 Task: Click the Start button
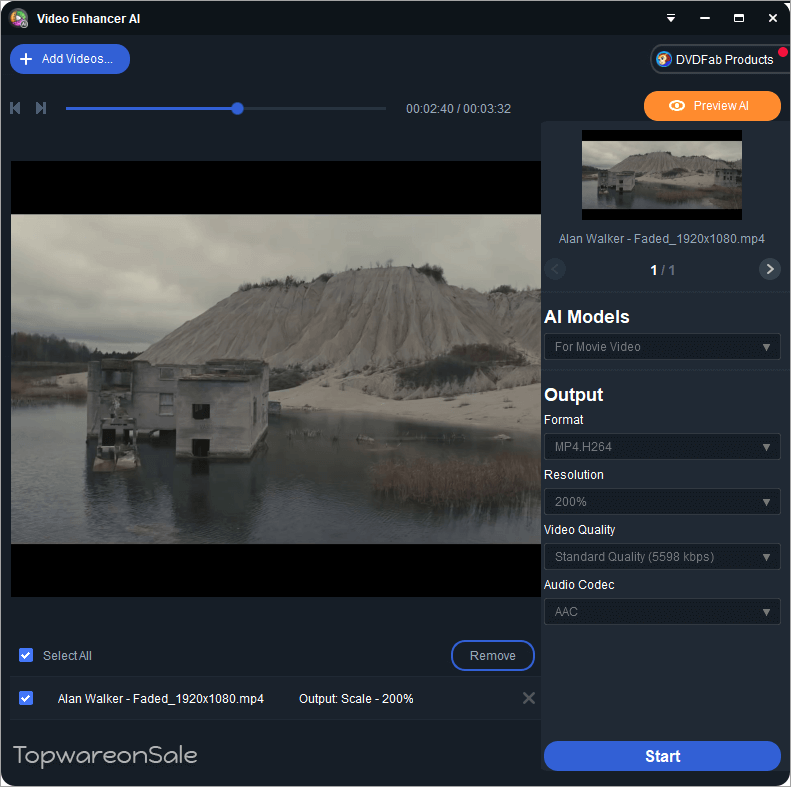(662, 756)
